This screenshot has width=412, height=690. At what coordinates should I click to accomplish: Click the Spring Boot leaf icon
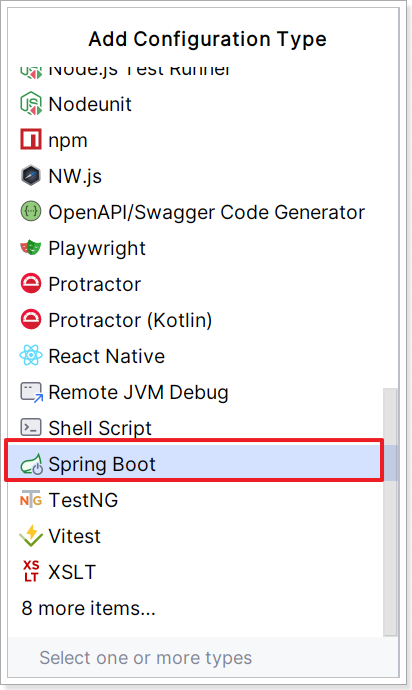point(31,464)
